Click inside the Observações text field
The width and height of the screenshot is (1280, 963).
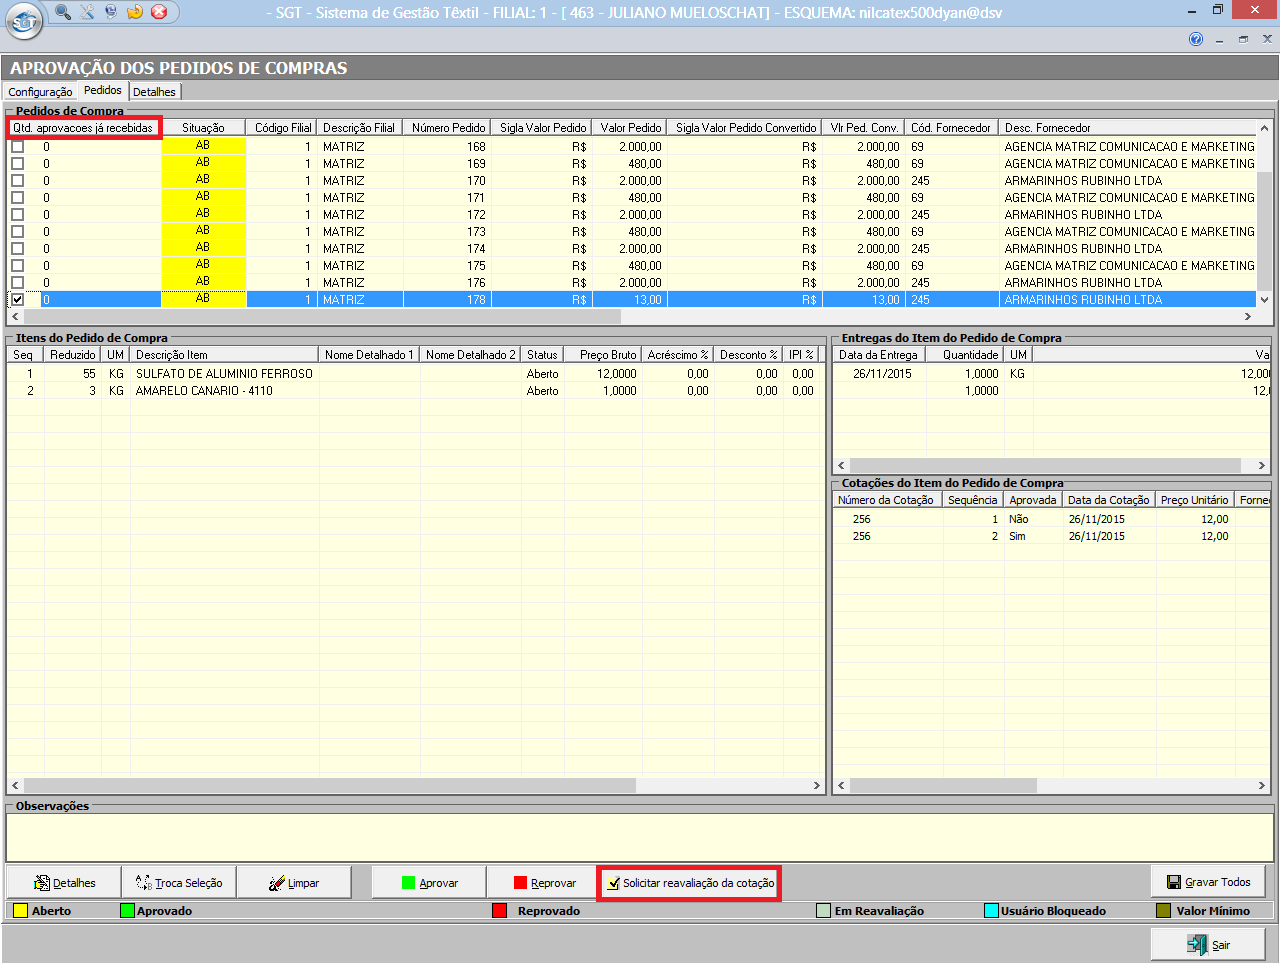coord(640,836)
